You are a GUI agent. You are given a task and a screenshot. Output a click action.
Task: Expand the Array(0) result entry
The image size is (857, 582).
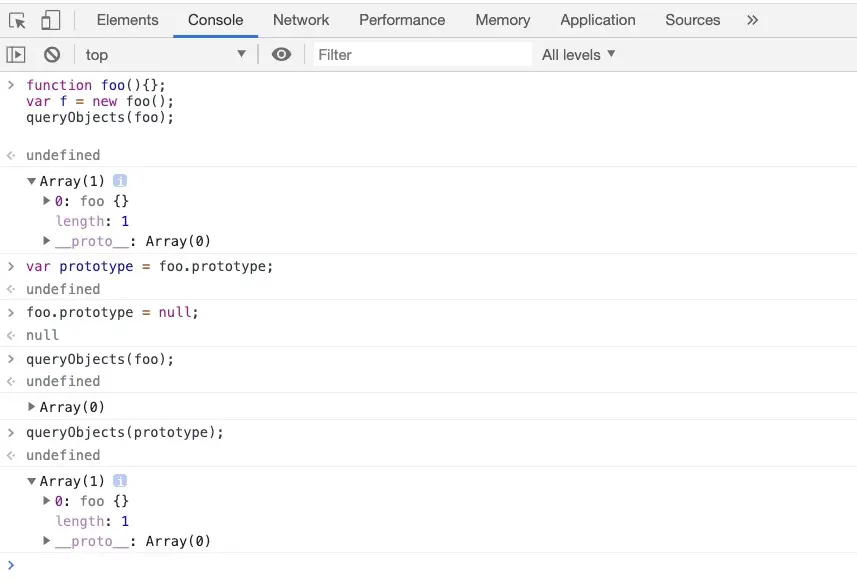pos(32,407)
